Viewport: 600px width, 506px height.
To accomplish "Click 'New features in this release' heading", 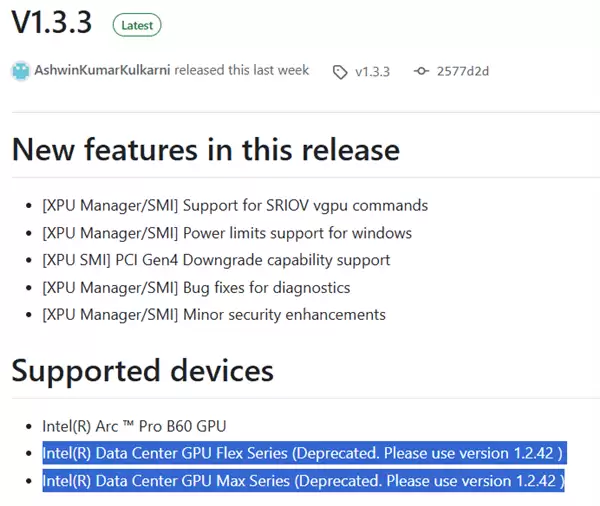I will [x=205, y=149].
